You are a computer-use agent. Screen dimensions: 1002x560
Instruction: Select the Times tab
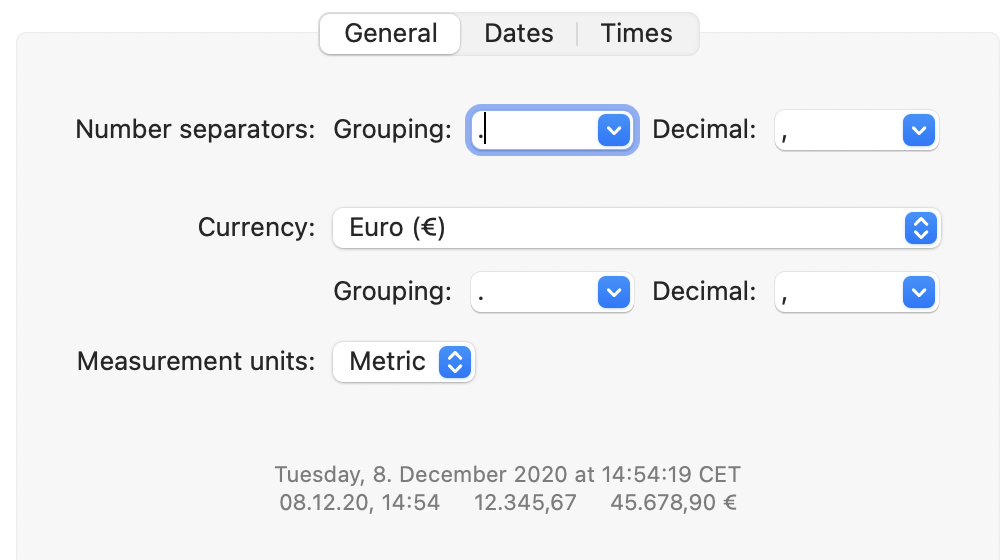[636, 34]
